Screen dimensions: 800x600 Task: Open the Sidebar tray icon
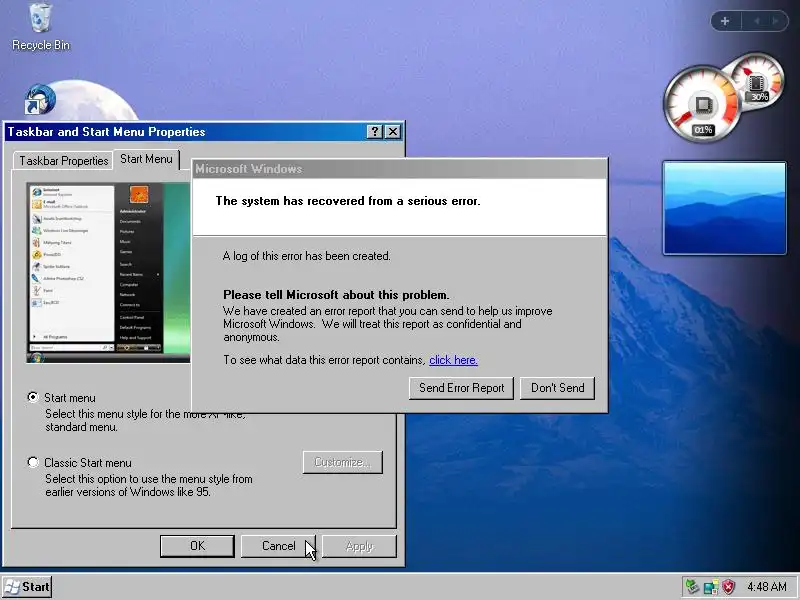pyautogui.click(x=711, y=587)
